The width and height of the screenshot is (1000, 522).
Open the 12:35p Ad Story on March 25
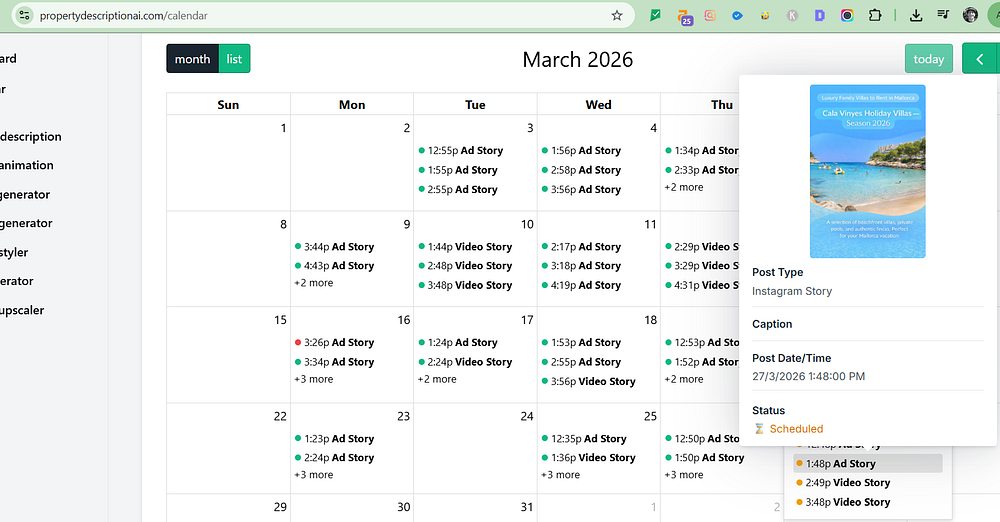click(584, 439)
